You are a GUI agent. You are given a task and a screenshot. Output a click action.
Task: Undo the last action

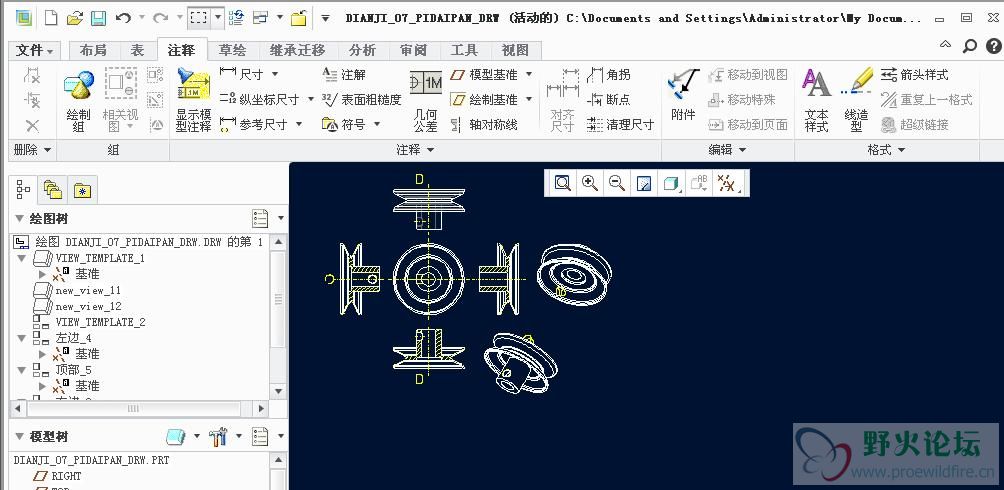123,18
